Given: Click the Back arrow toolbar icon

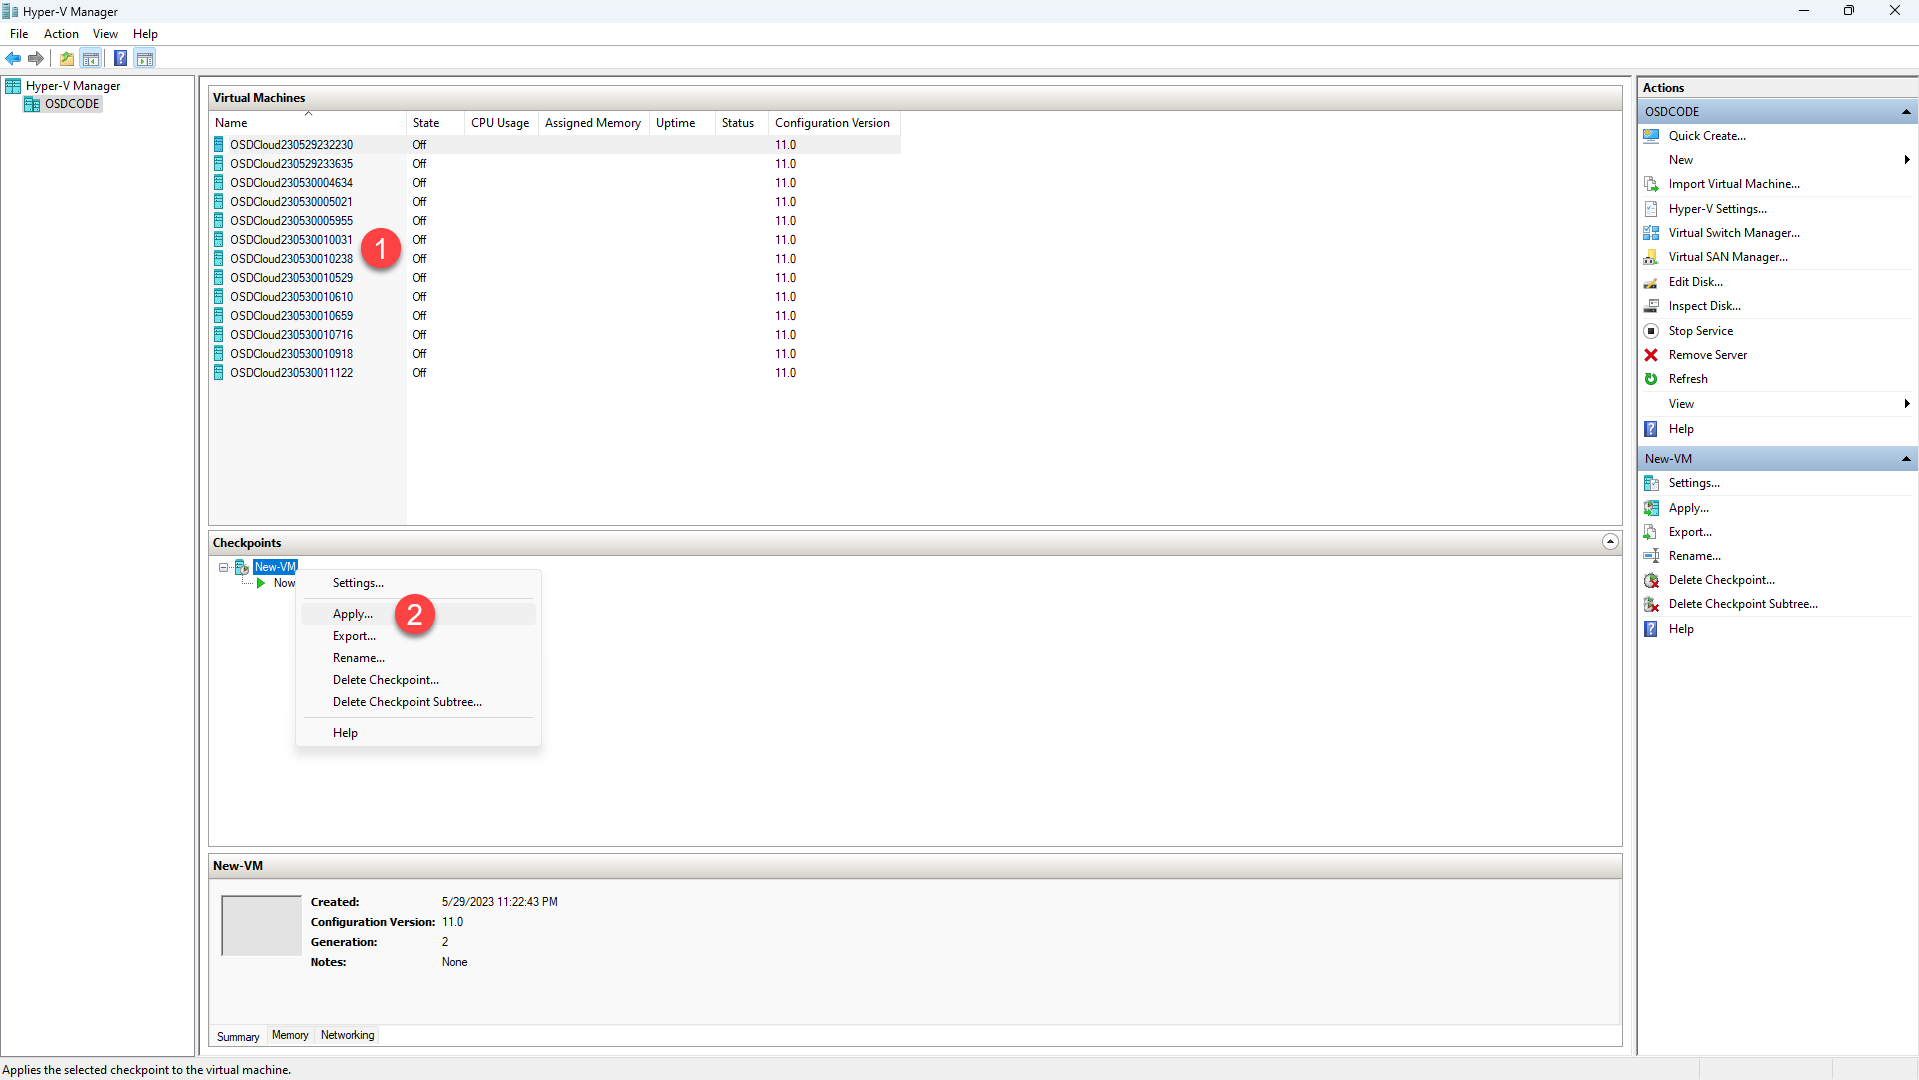Looking at the screenshot, I should coord(13,59).
